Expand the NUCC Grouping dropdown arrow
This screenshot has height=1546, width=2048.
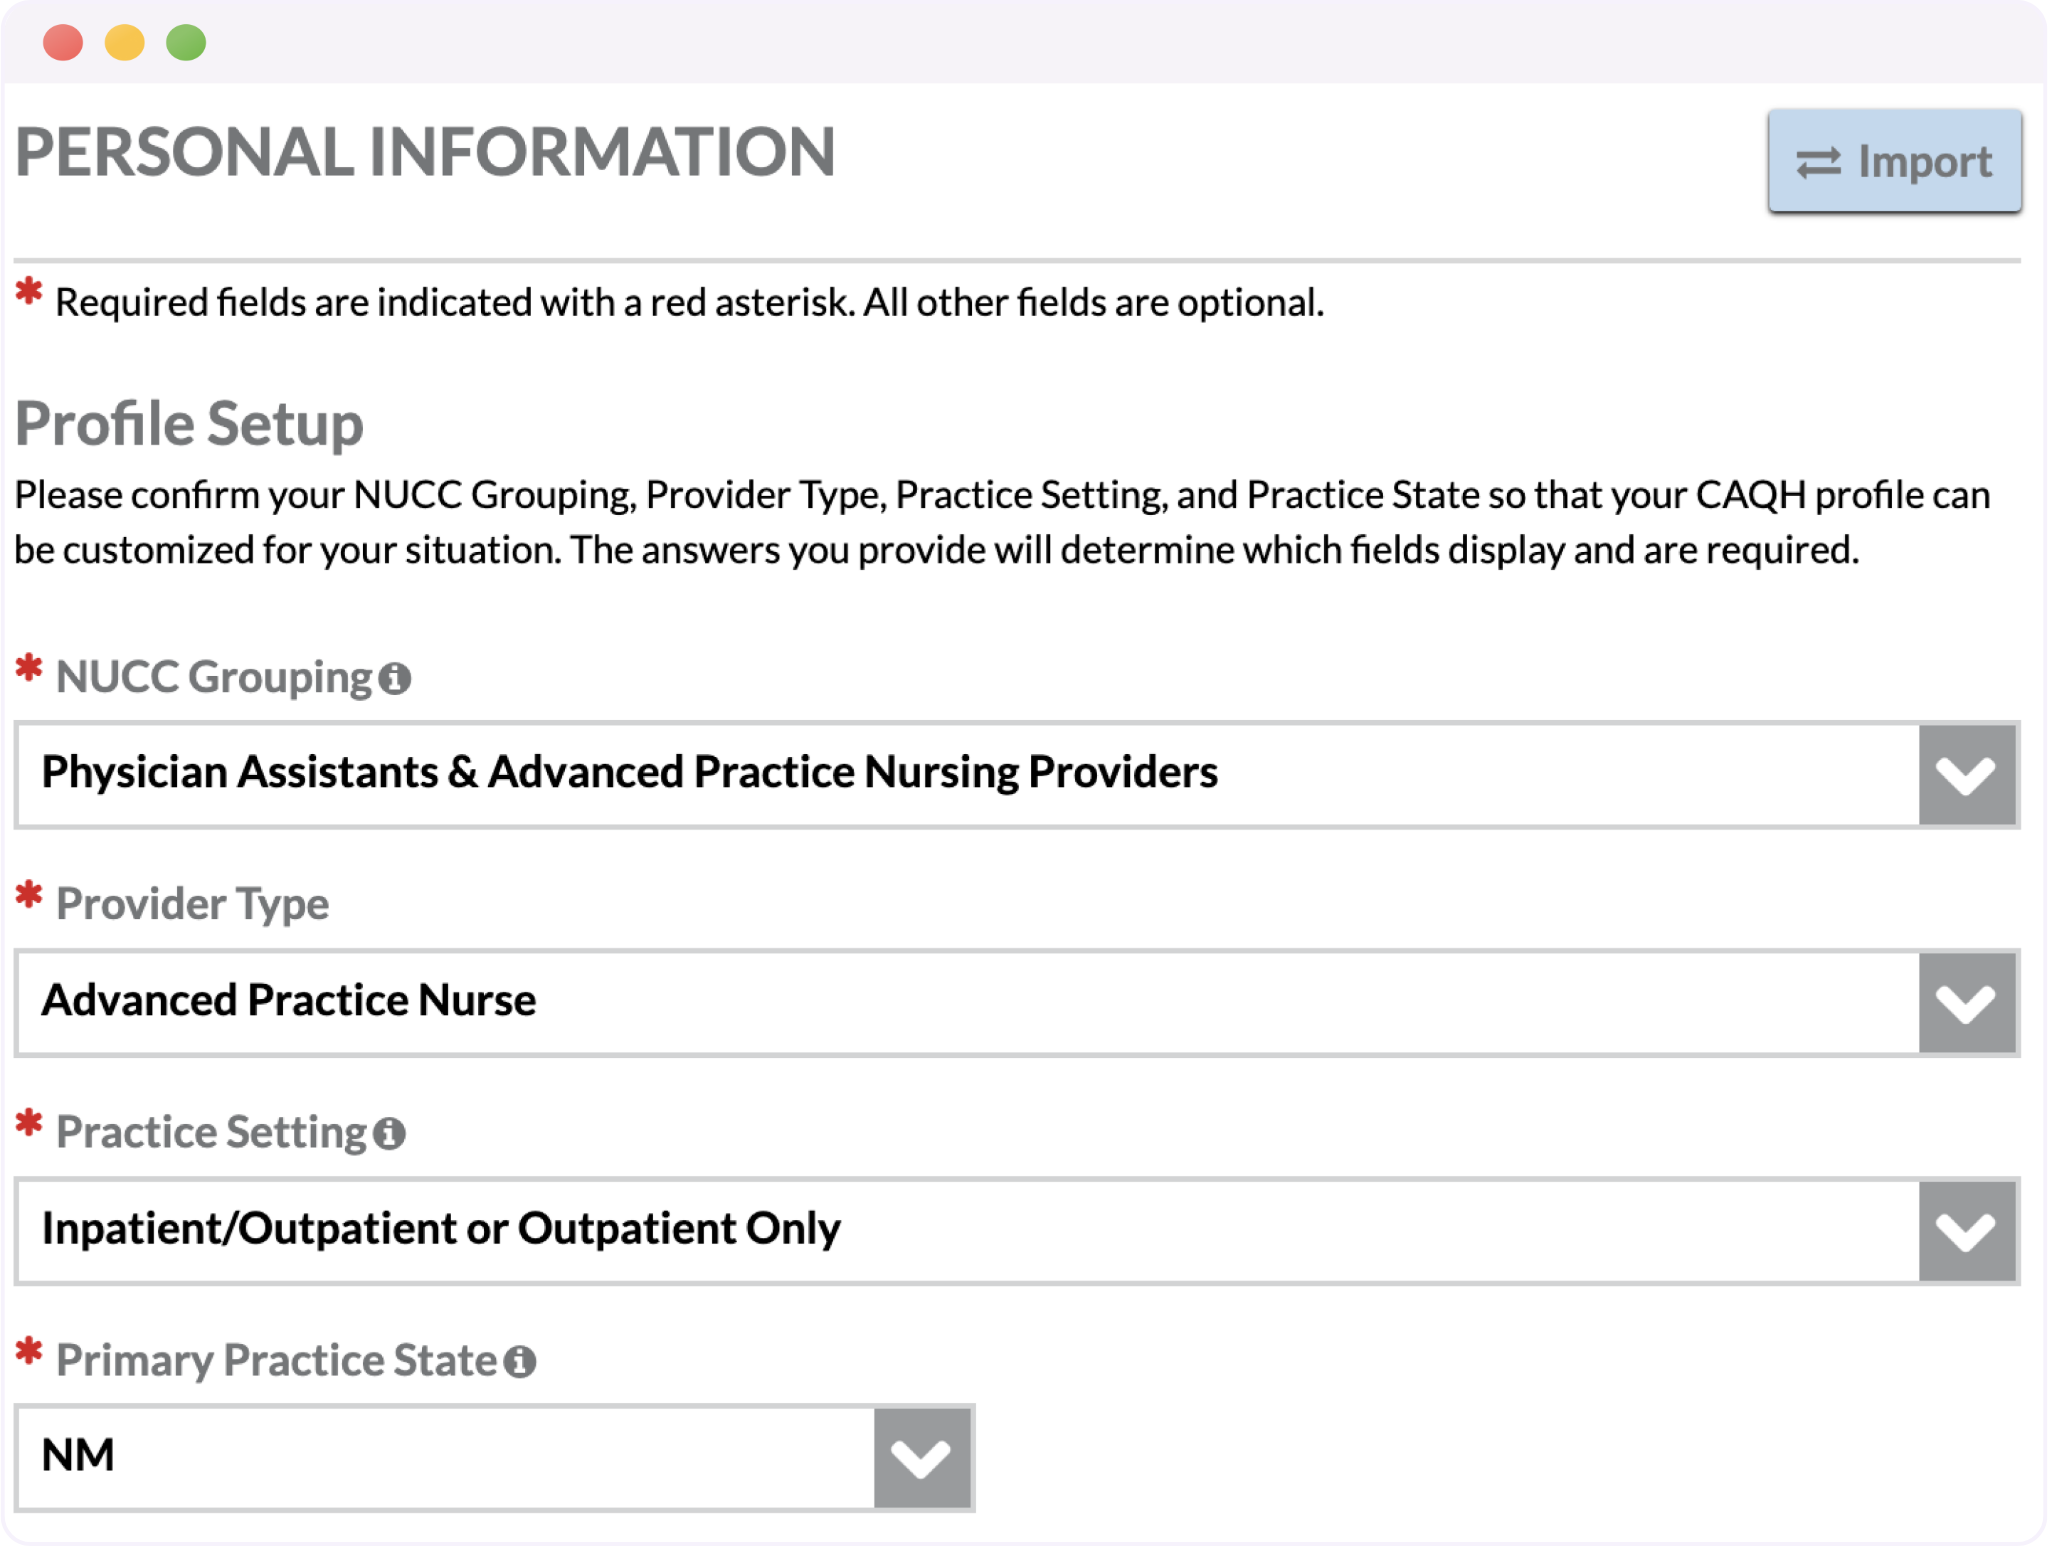1966,775
